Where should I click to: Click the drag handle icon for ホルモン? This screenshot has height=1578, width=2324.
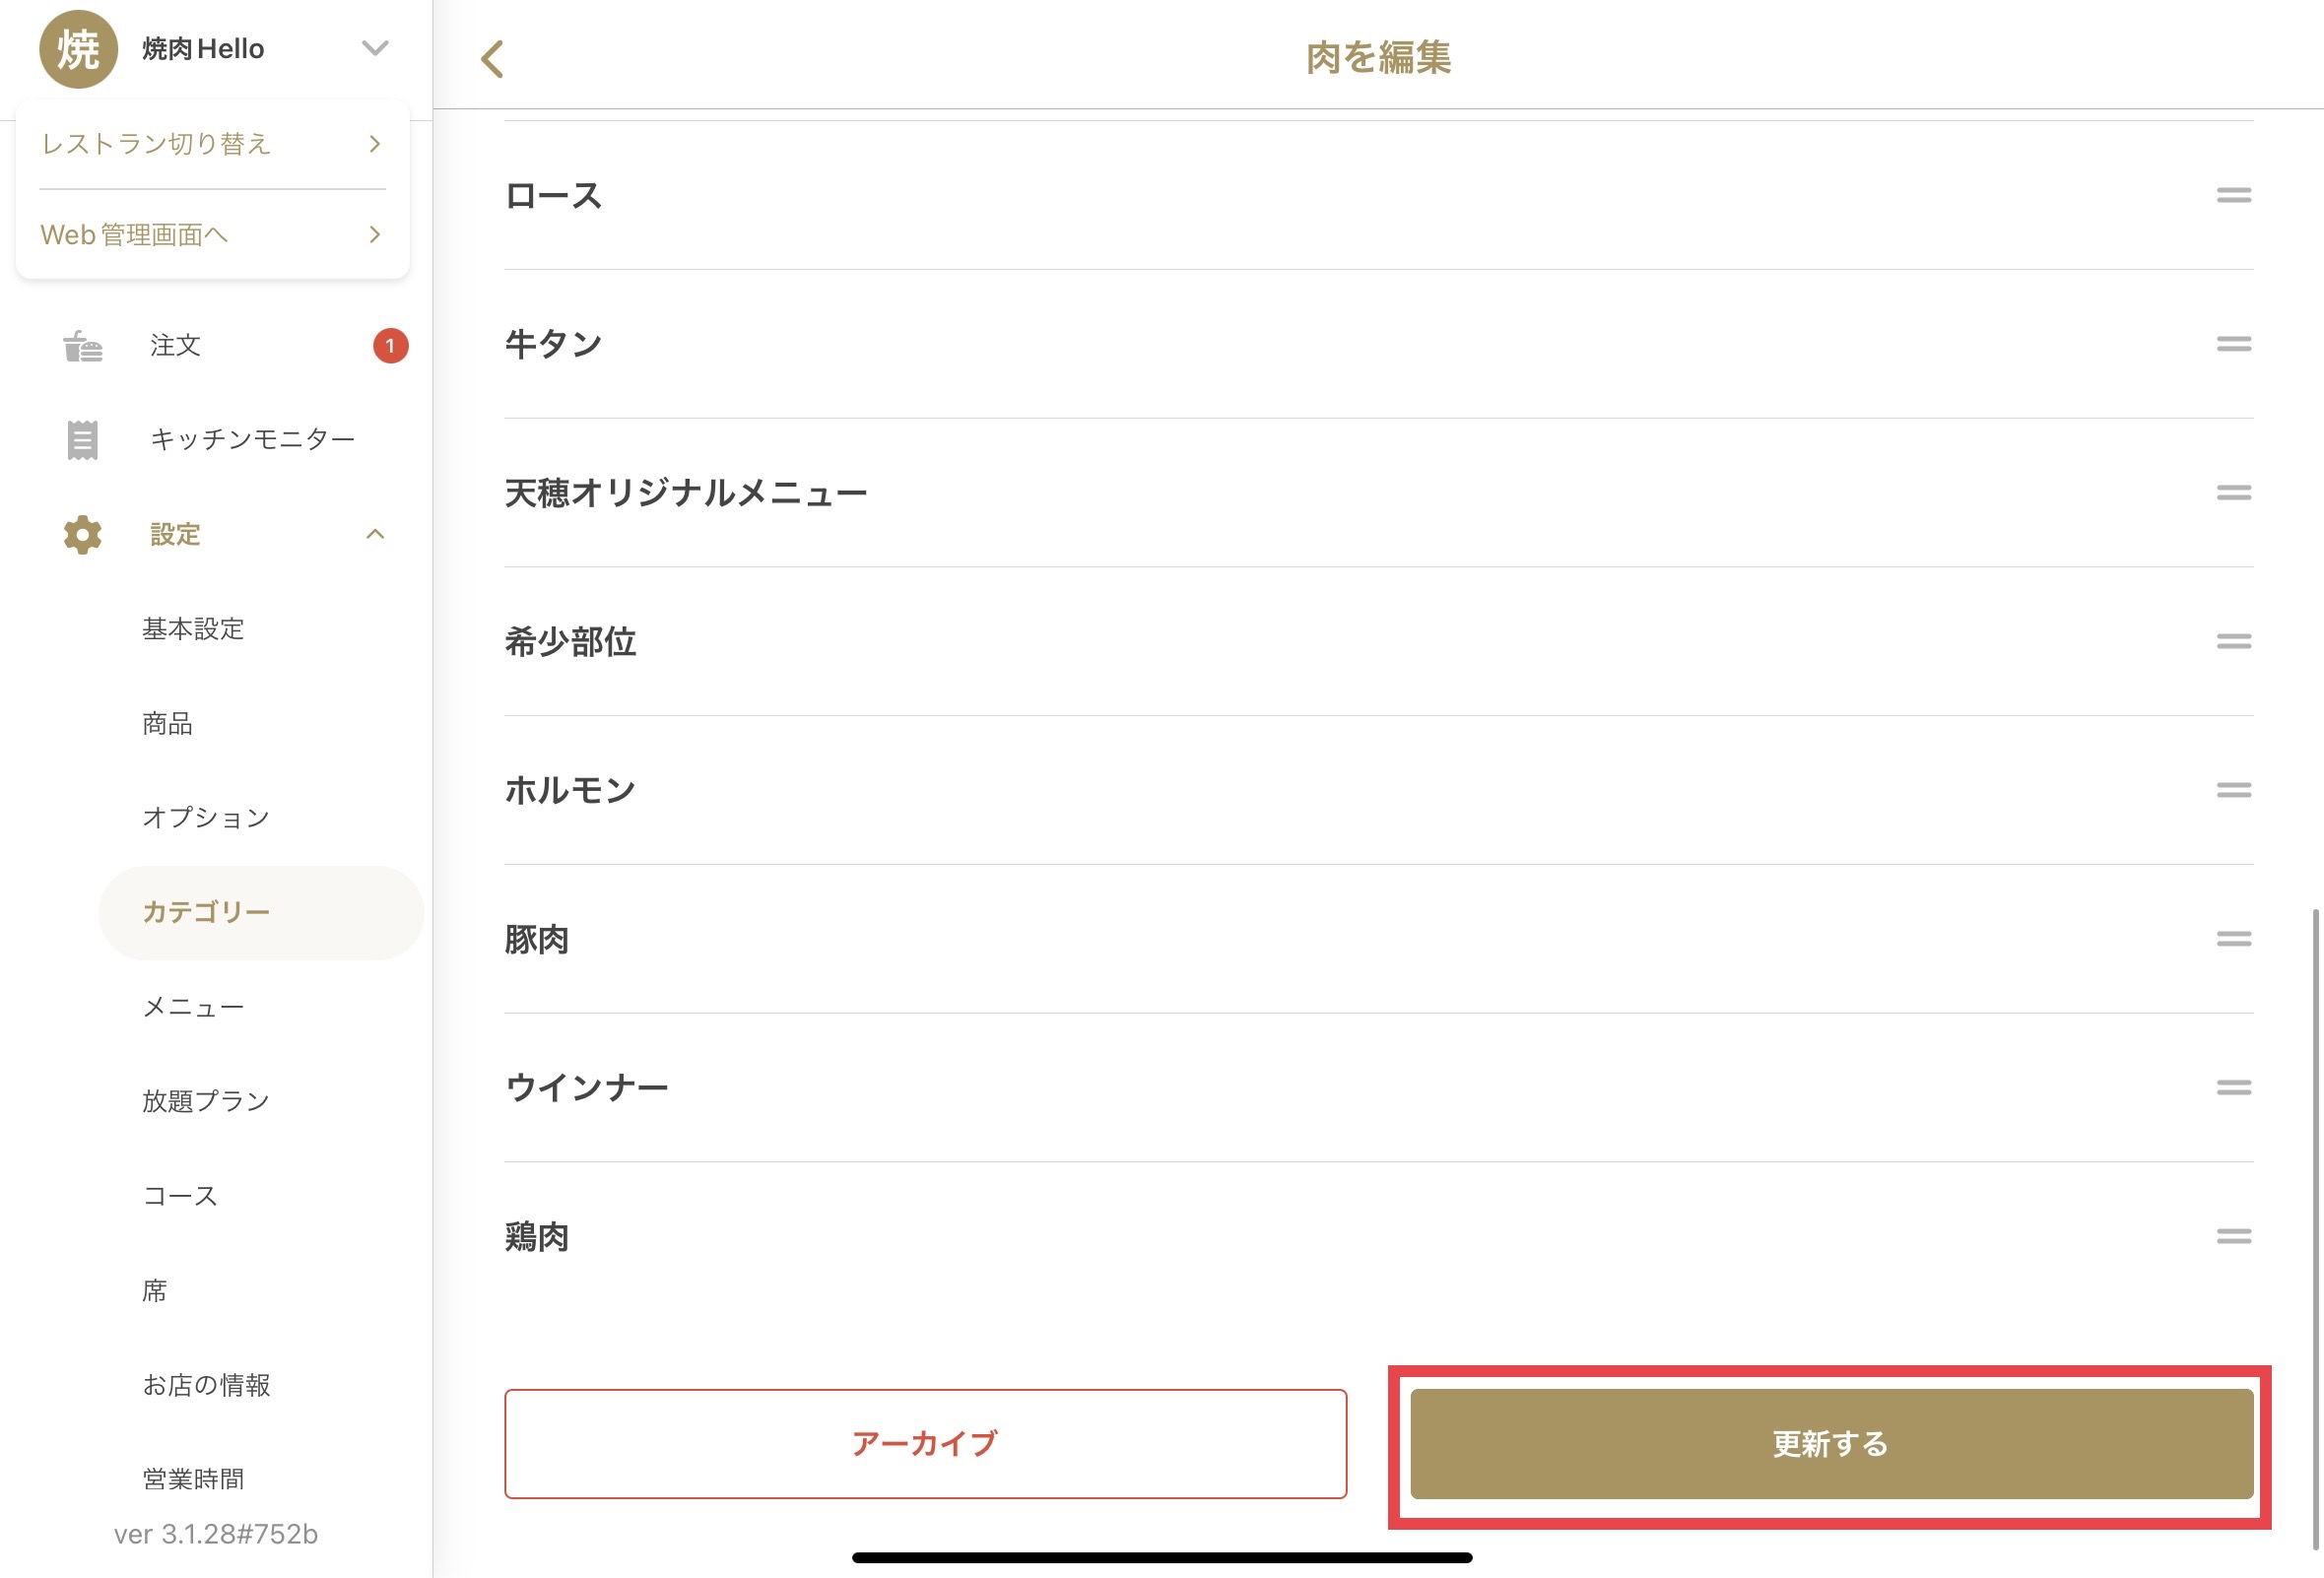pyautogui.click(x=2233, y=790)
